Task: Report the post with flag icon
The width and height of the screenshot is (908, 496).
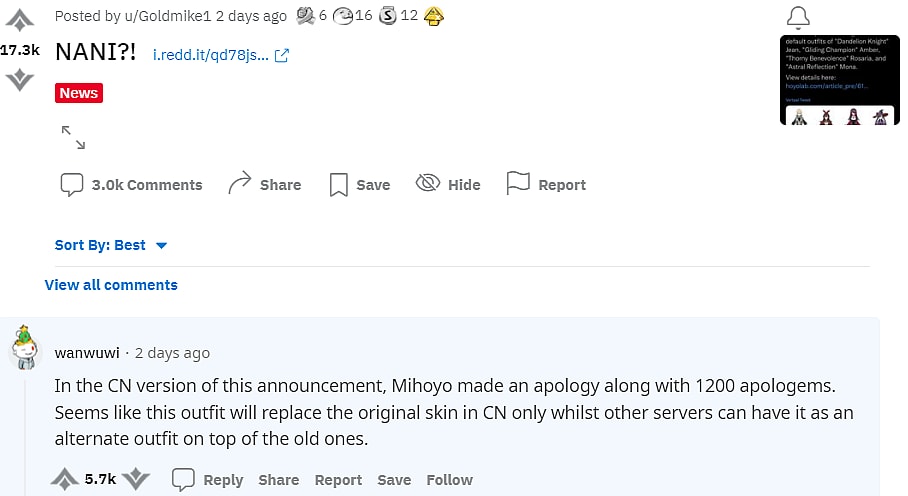Action: (x=546, y=185)
